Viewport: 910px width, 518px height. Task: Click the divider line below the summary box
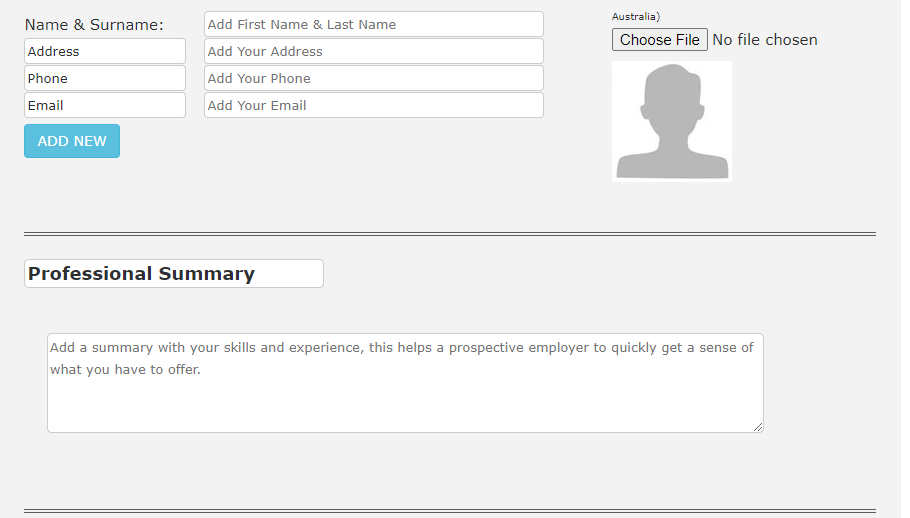pyautogui.click(x=450, y=510)
